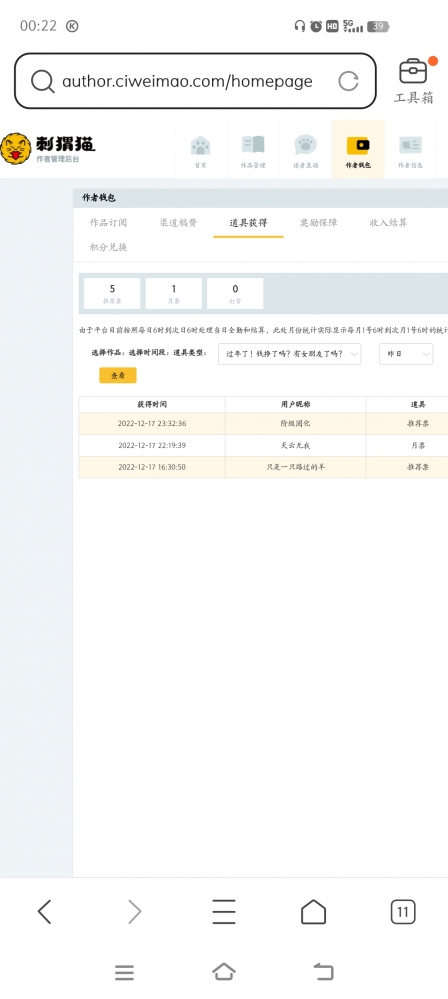448x999 pixels.
Task: Click 推荐票 in the 16:30:50 row
Action: [418, 467]
